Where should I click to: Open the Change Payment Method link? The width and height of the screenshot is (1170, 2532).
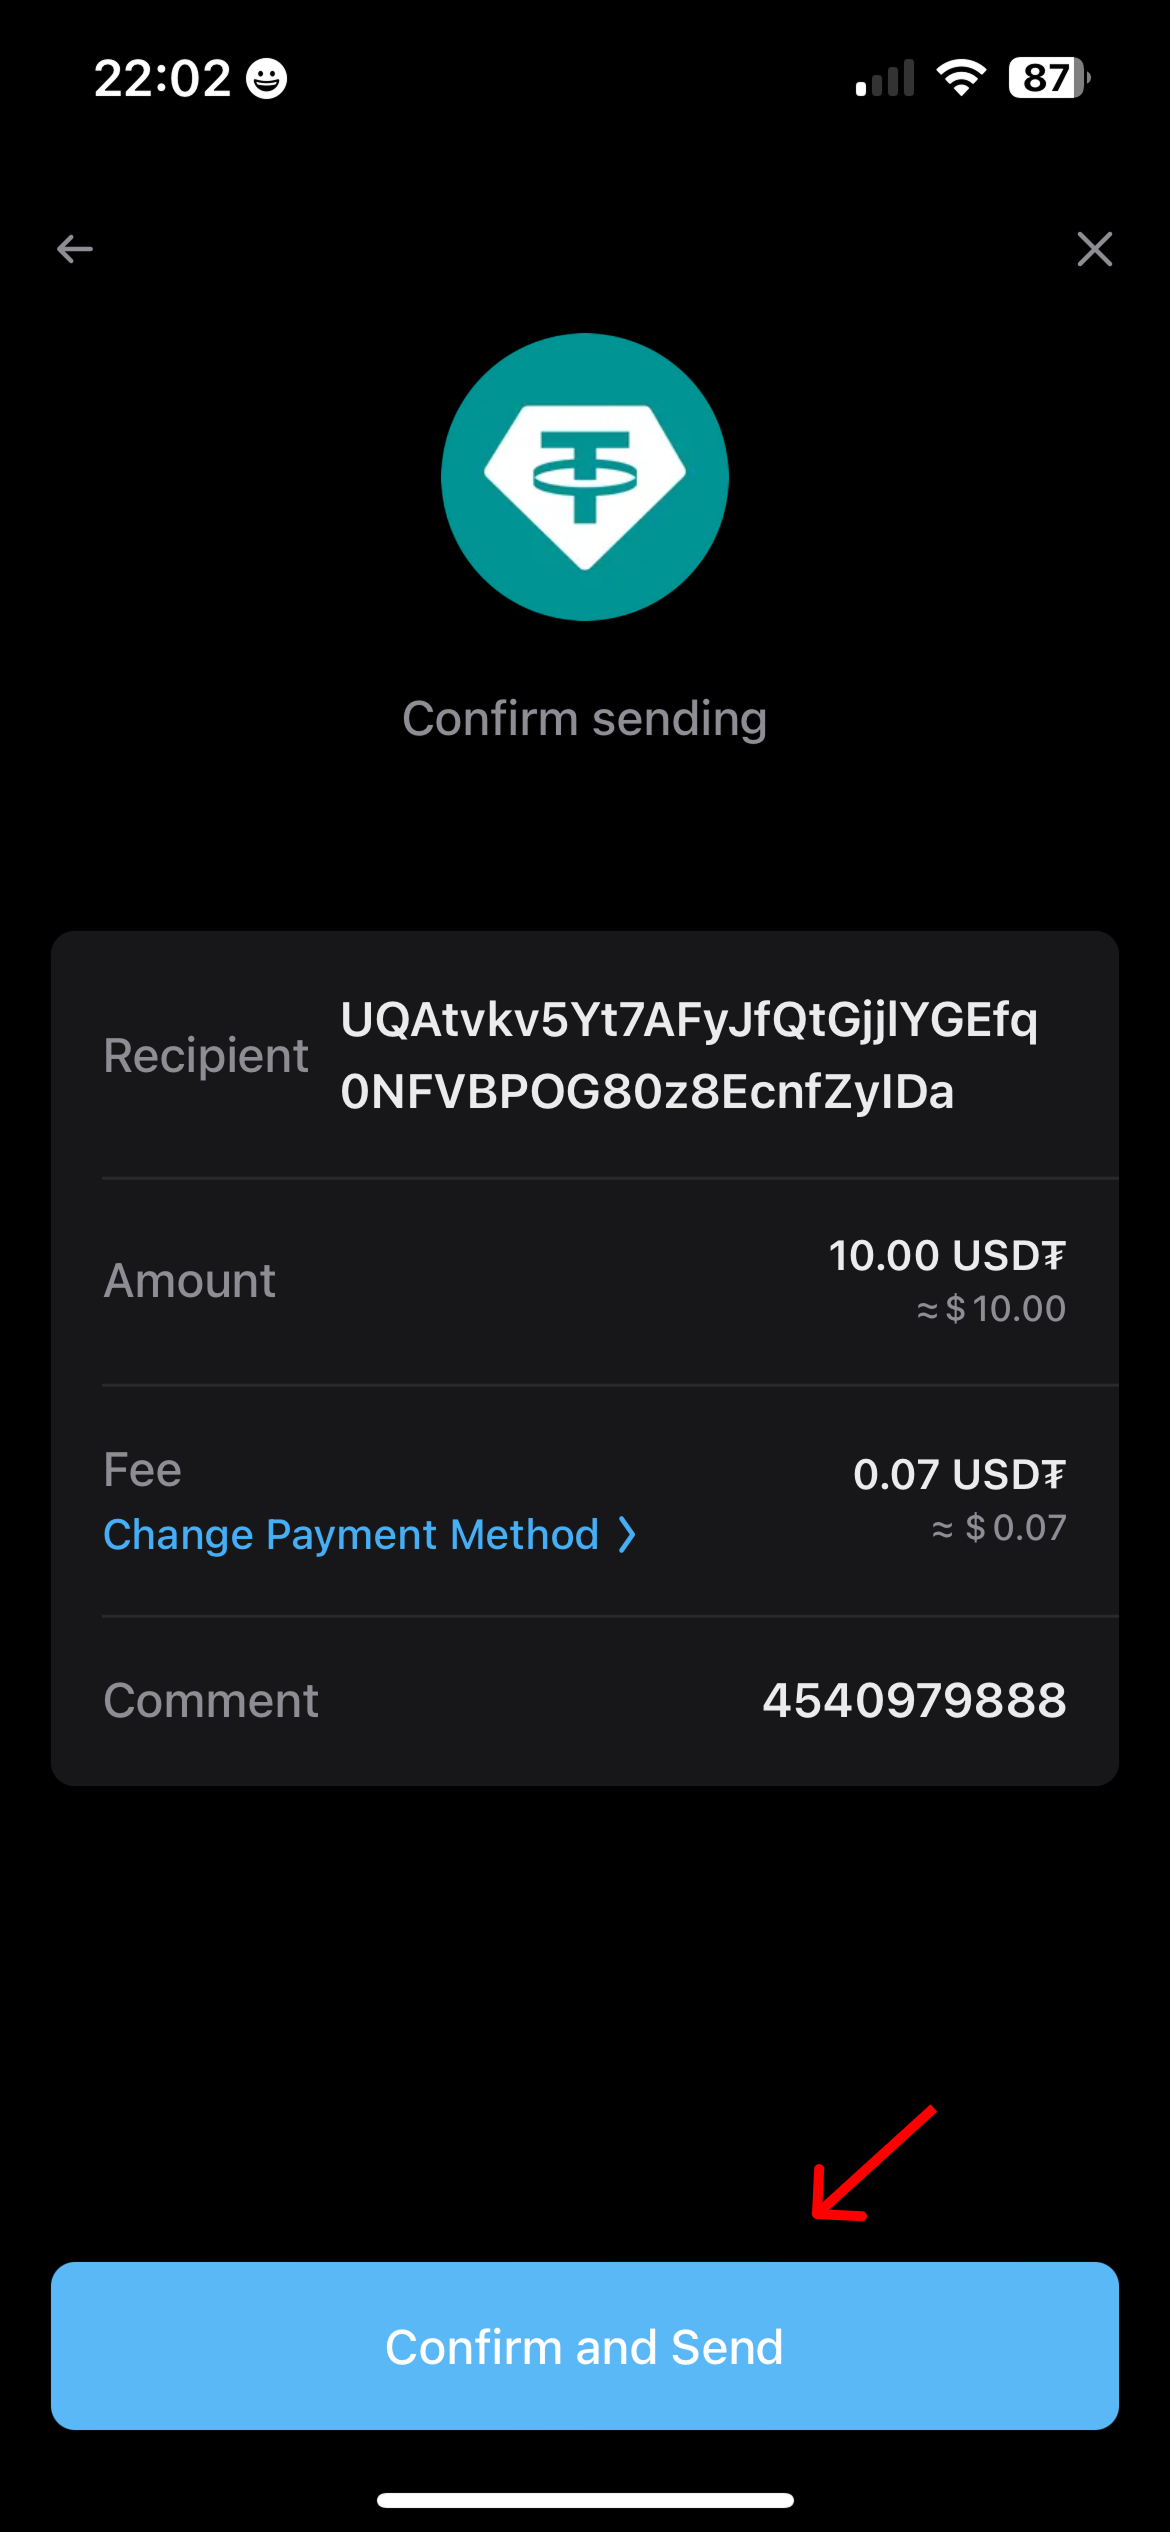tap(351, 1534)
